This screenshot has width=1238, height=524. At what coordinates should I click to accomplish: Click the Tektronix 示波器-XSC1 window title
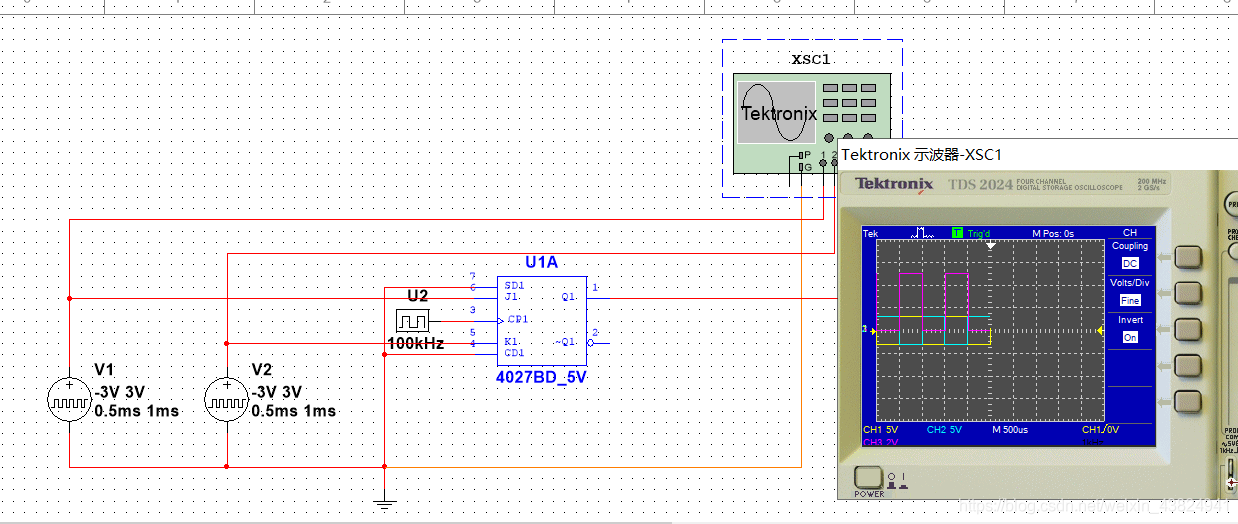pyautogui.click(x=921, y=155)
